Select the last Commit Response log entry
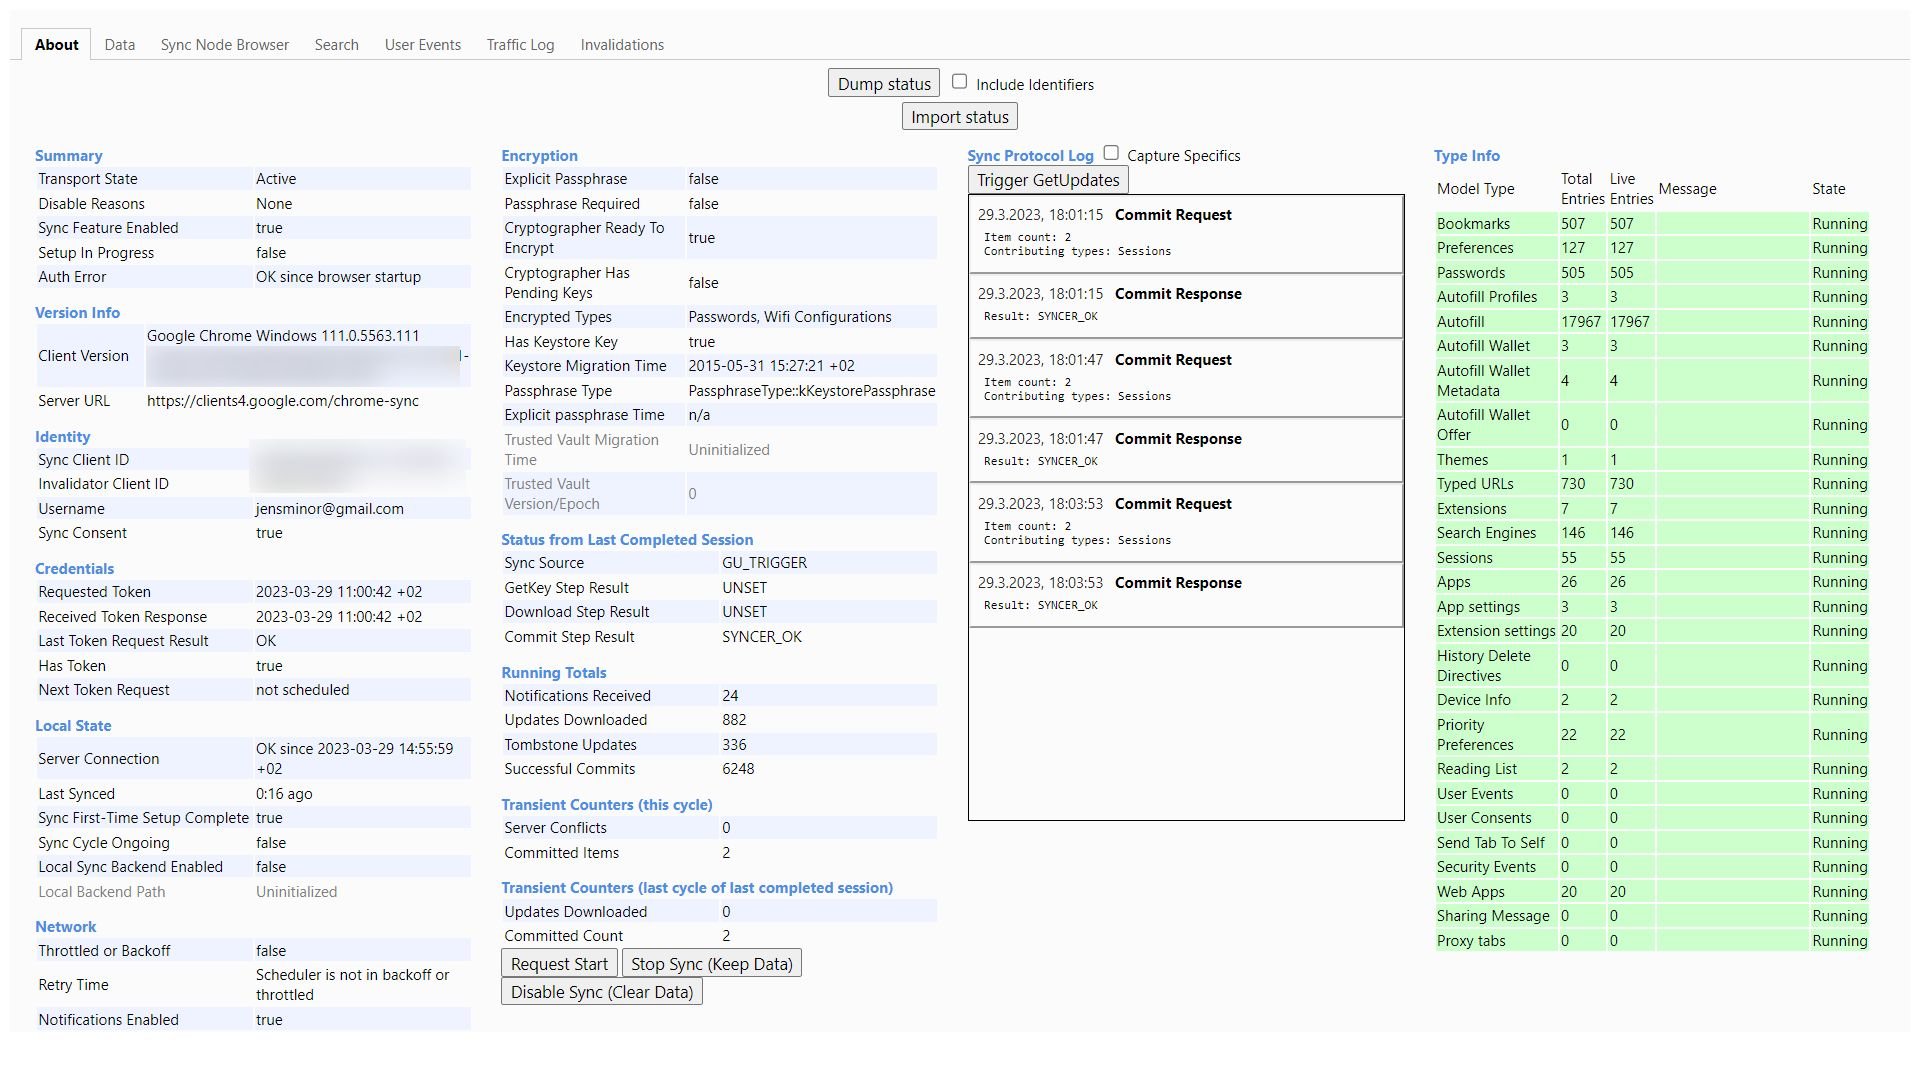The height and width of the screenshot is (1080, 1920). tap(1185, 594)
